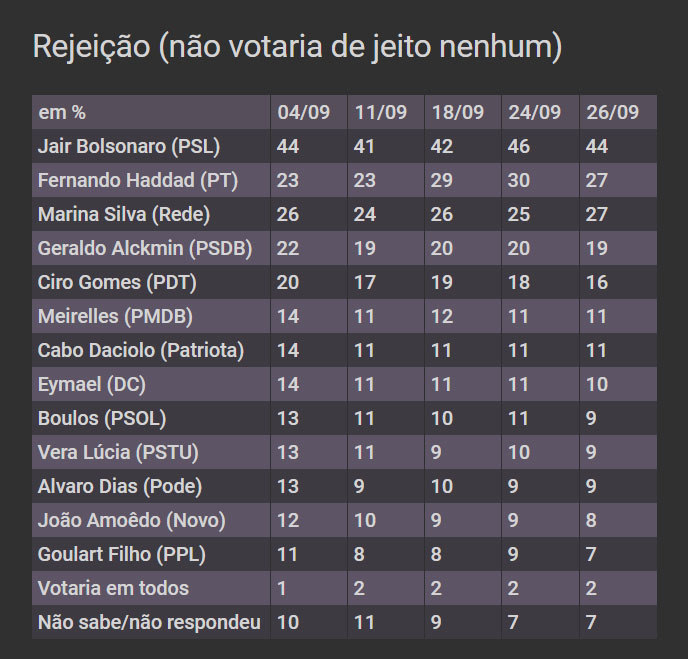Select the 'Não sabe/não respondeu' row label
The height and width of the screenshot is (659, 688).
[149, 622]
